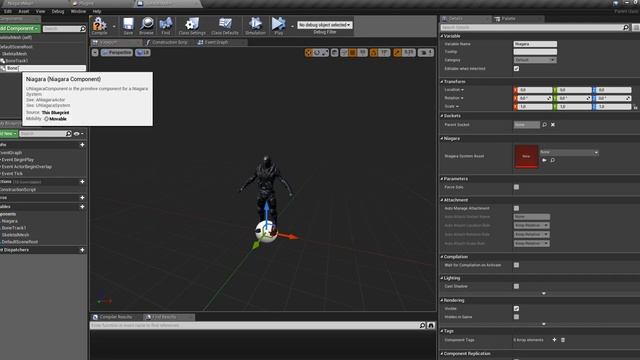Find Niagara System Asset in Content Browser
The image size is (640, 360).
553,160
